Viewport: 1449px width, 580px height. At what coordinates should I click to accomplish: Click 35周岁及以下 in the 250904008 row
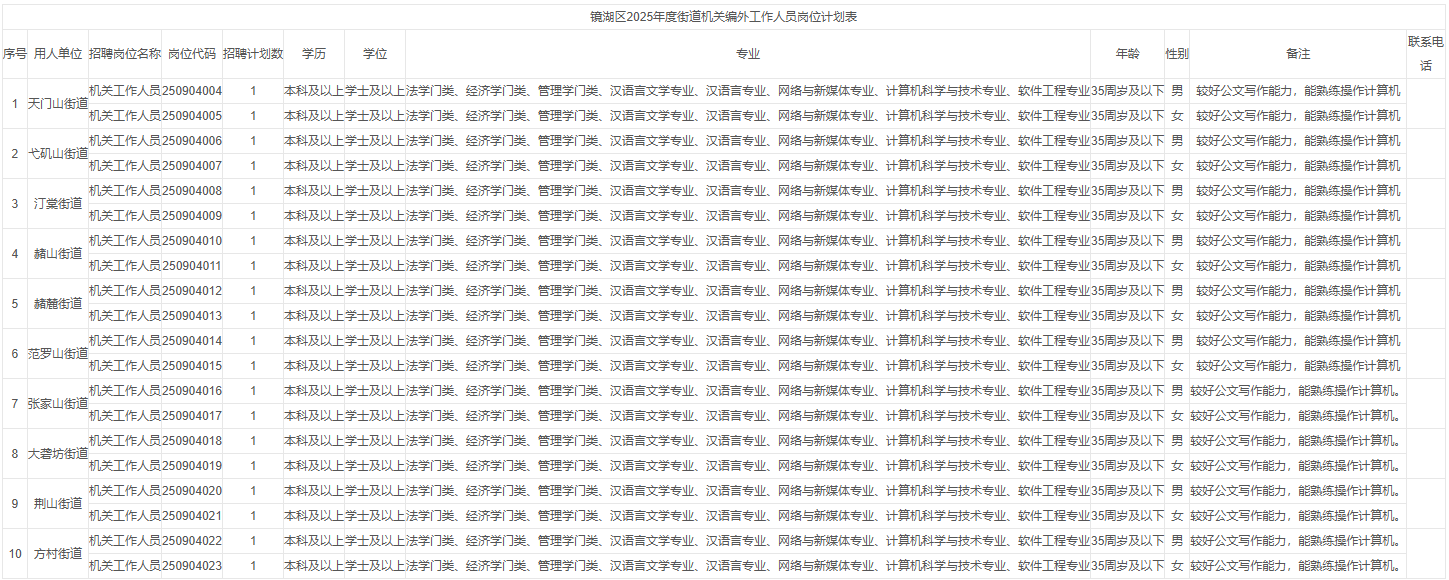click(1128, 190)
